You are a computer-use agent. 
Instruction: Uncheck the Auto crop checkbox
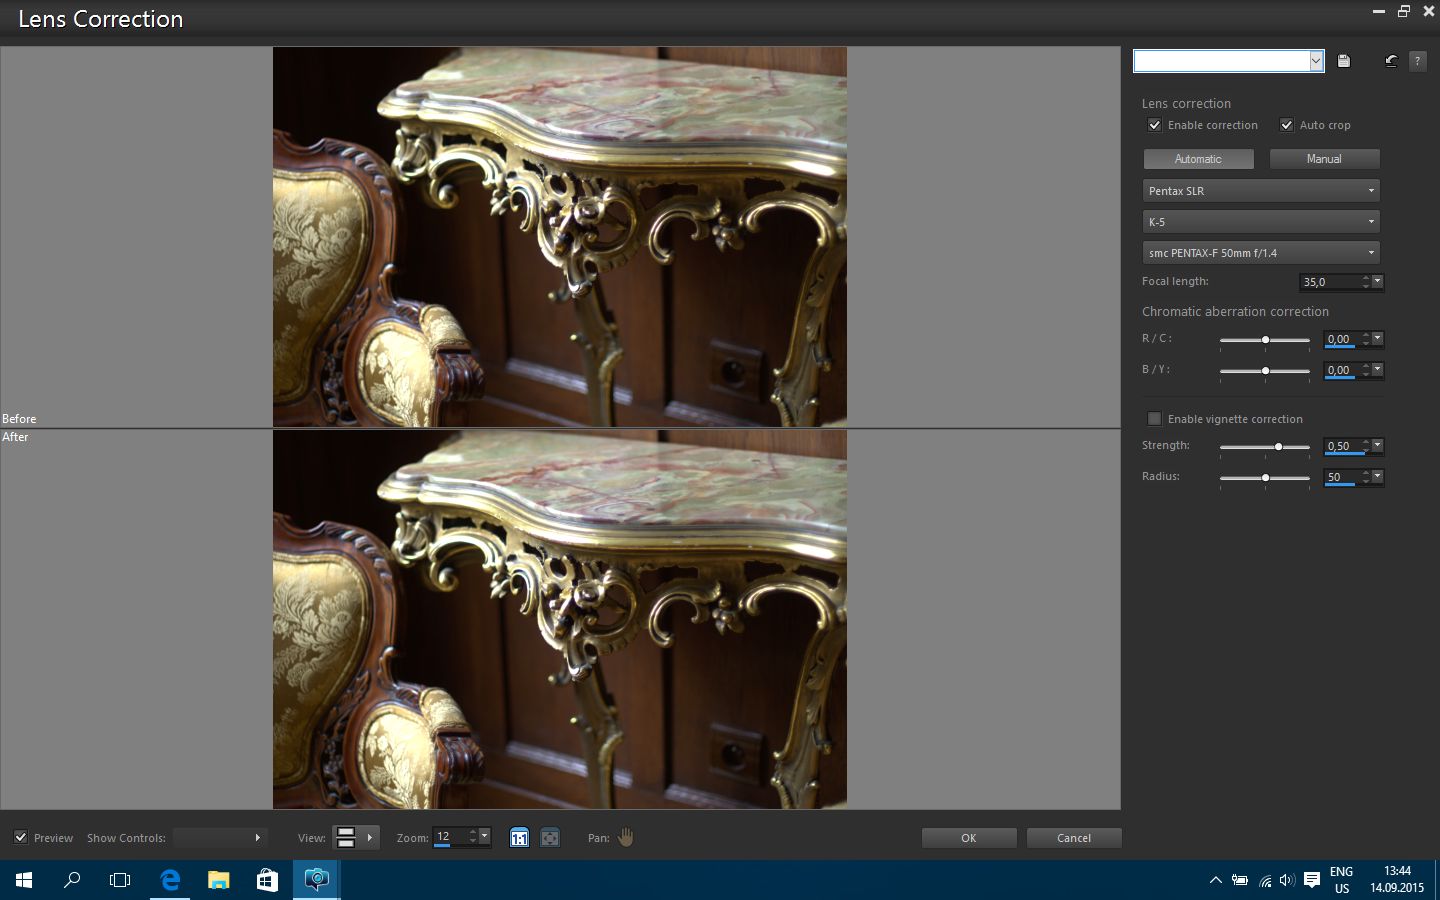(1287, 125)
